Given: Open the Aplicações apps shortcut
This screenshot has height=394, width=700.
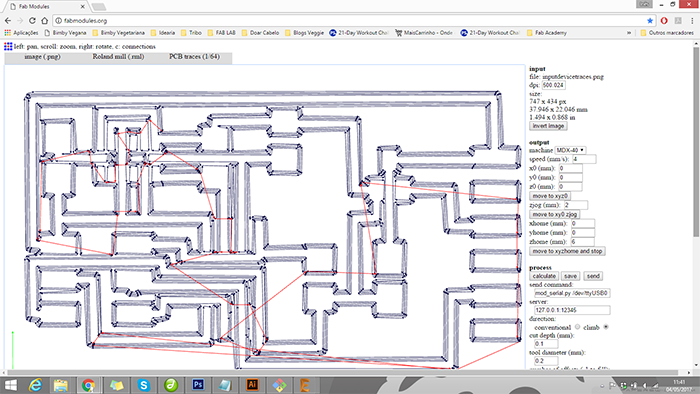Looking at the screenshot, I should click(21, 33).
